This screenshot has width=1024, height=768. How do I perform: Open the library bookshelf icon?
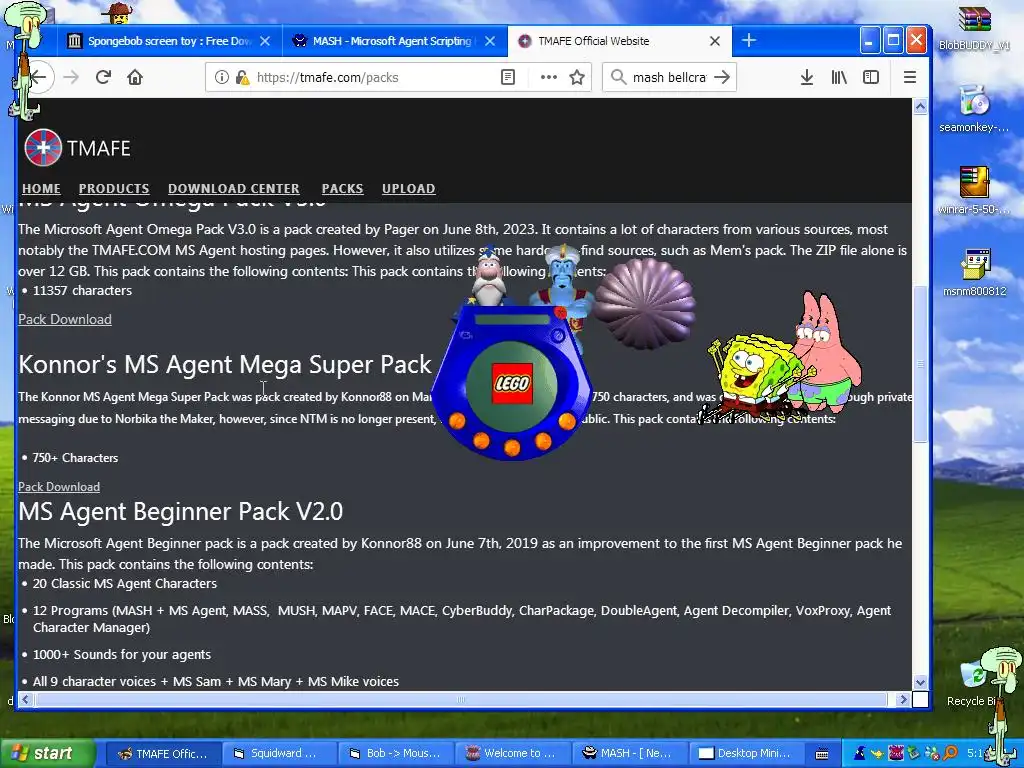coord(839,77)
